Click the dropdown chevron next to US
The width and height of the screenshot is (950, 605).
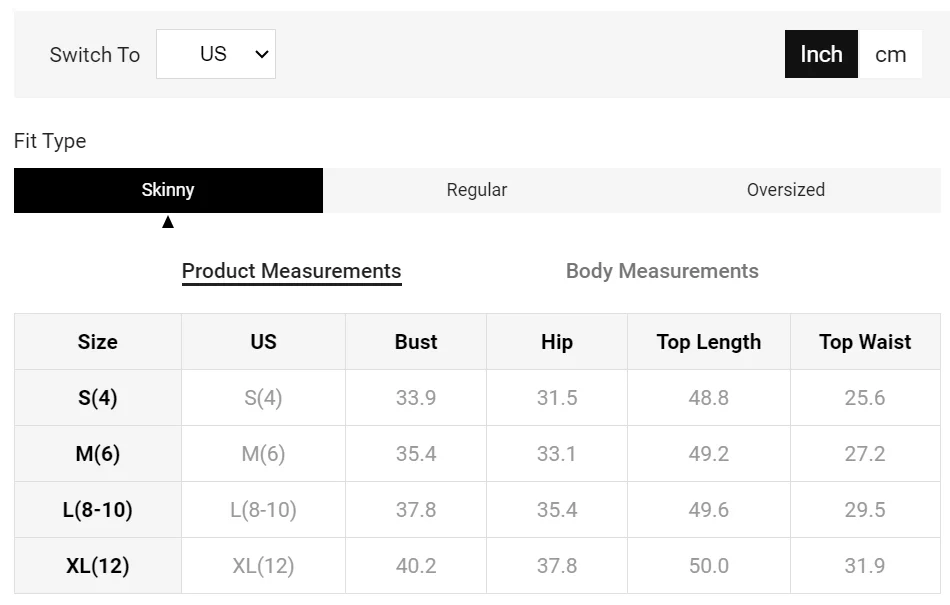pos(262,55)
